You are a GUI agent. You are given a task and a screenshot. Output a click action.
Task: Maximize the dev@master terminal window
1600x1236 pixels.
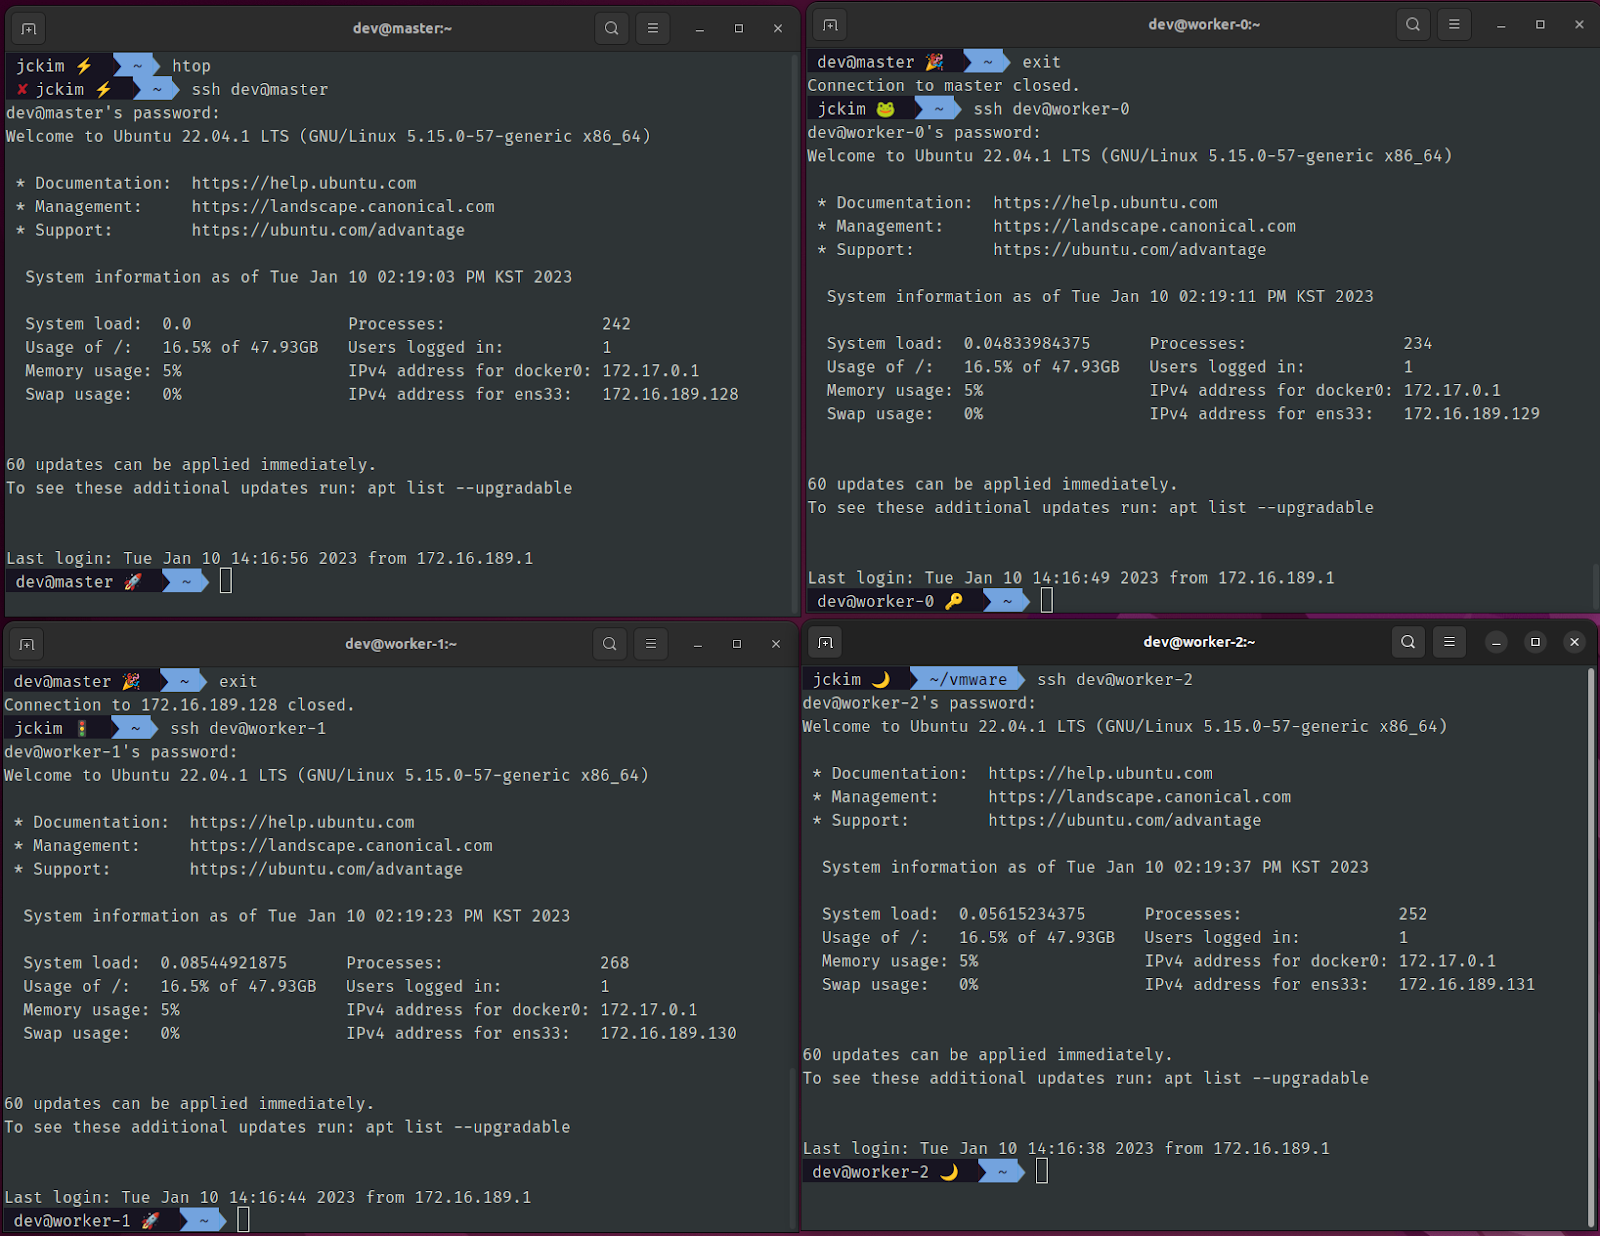pos(739,29)
